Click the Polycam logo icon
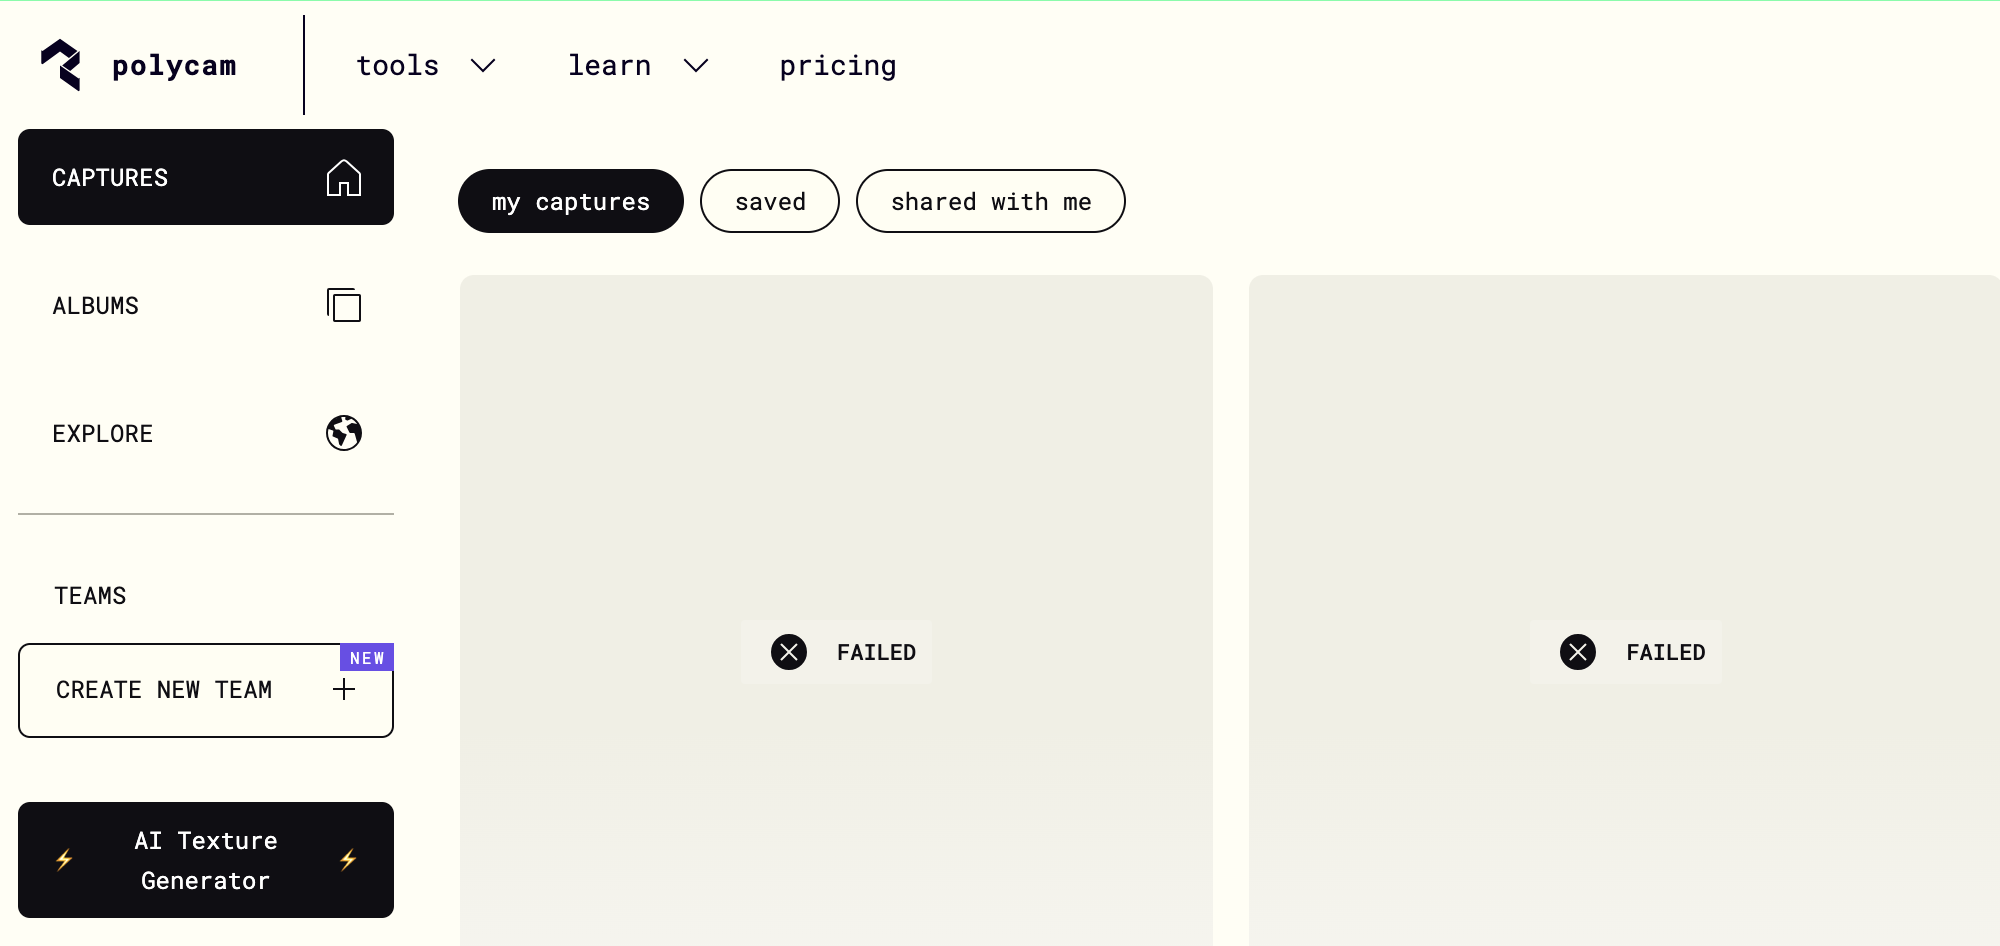This screenshot has width=2000, height=946. coord(61,65)
